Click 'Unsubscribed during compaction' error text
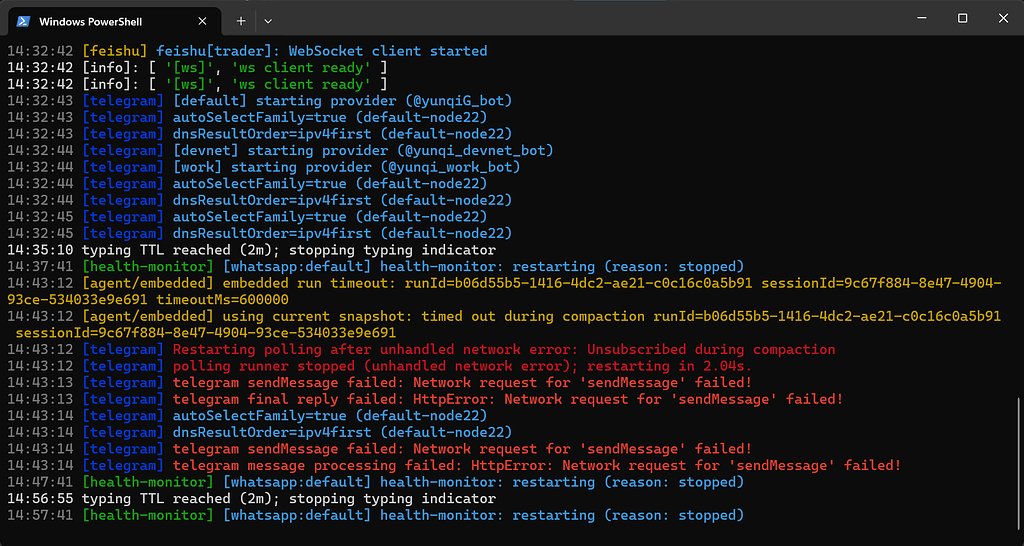The height and width of the screenshot is (546, 1024). pyautogui.click(x=711, y=349)
